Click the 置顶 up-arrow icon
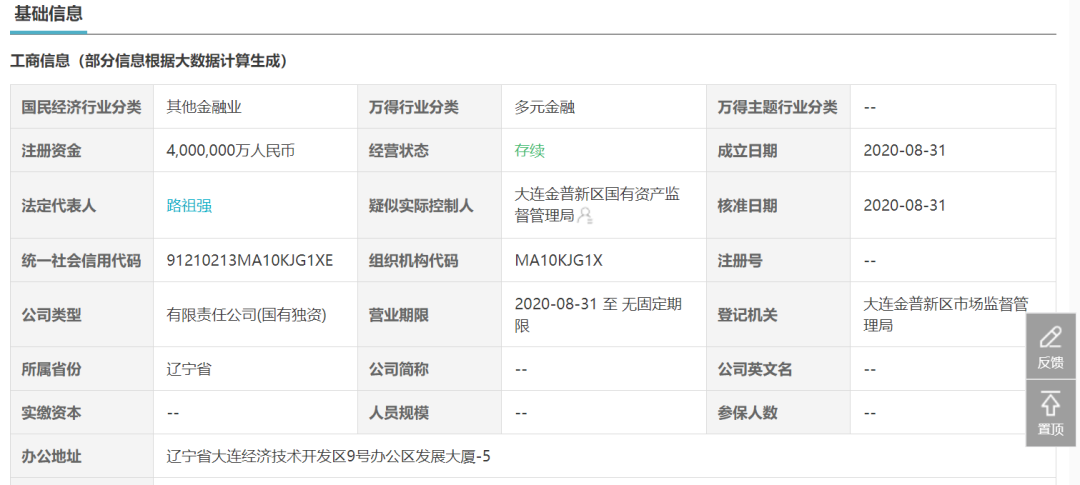The height and width of the screenshot is (485, 1080). 1050,404
